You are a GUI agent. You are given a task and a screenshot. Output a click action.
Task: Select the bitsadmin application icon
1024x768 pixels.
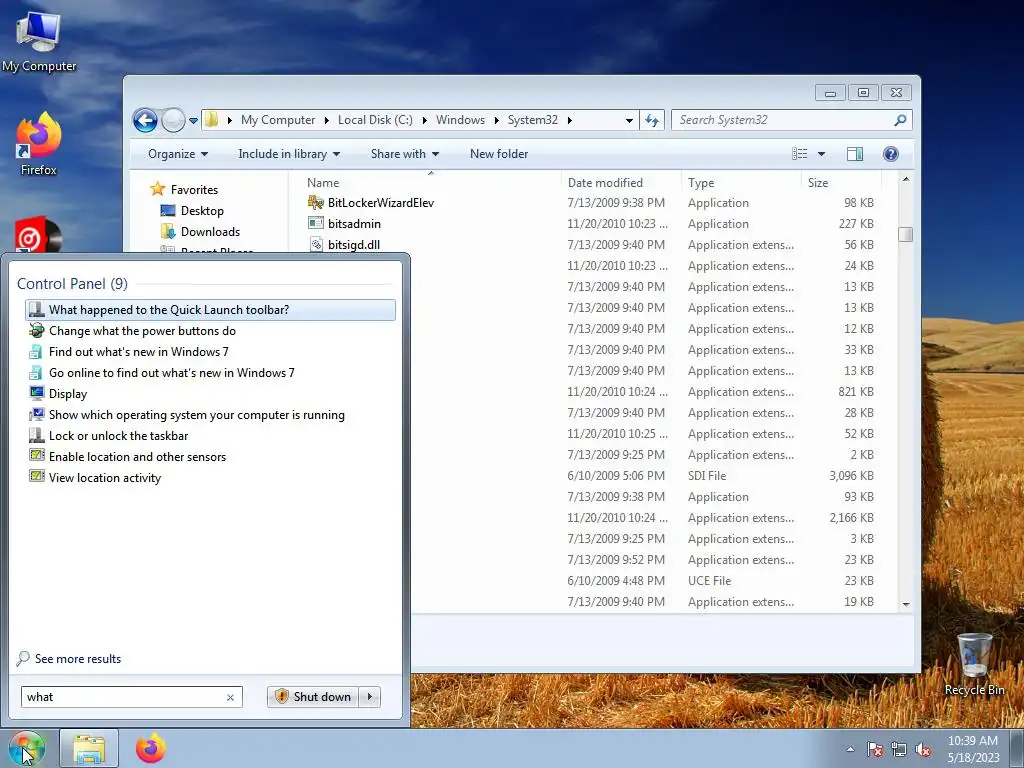(x=315, y=223)
